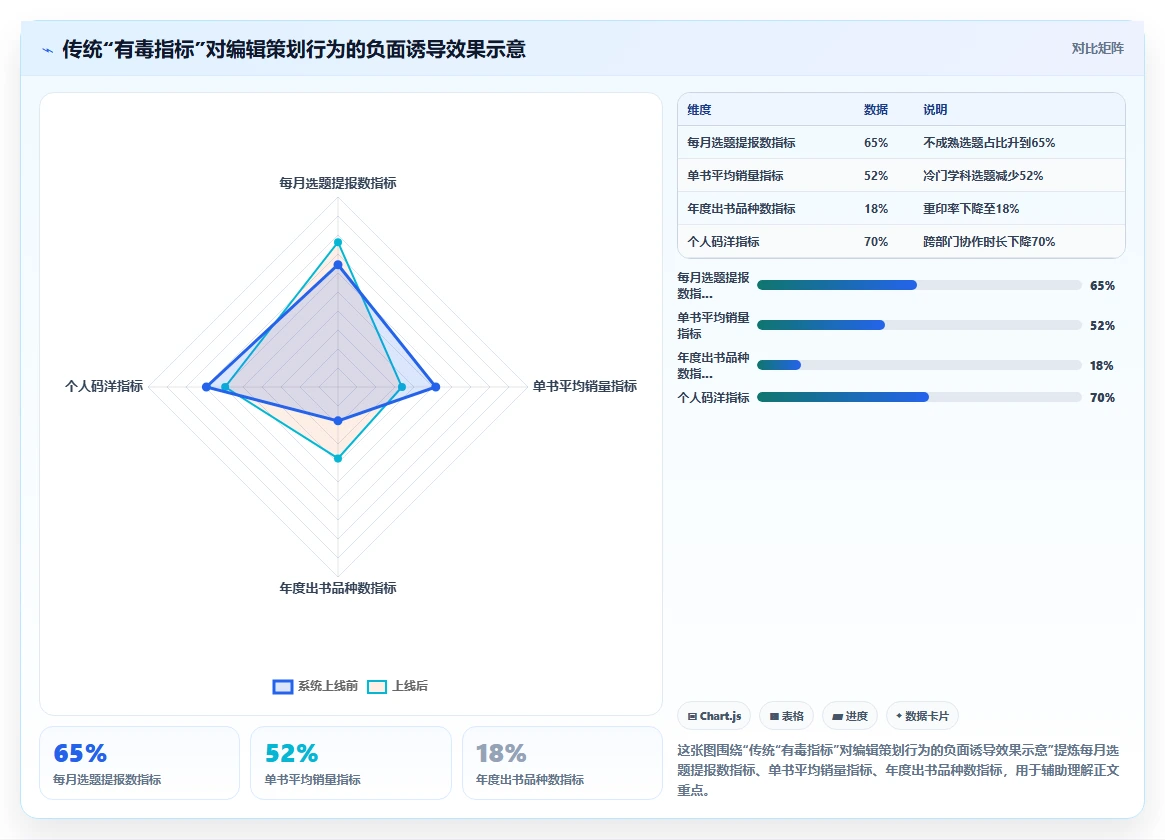The image size is (1165, 840).
Task: Click table cell 年度出书品种数指标
Action: point(741,209)
